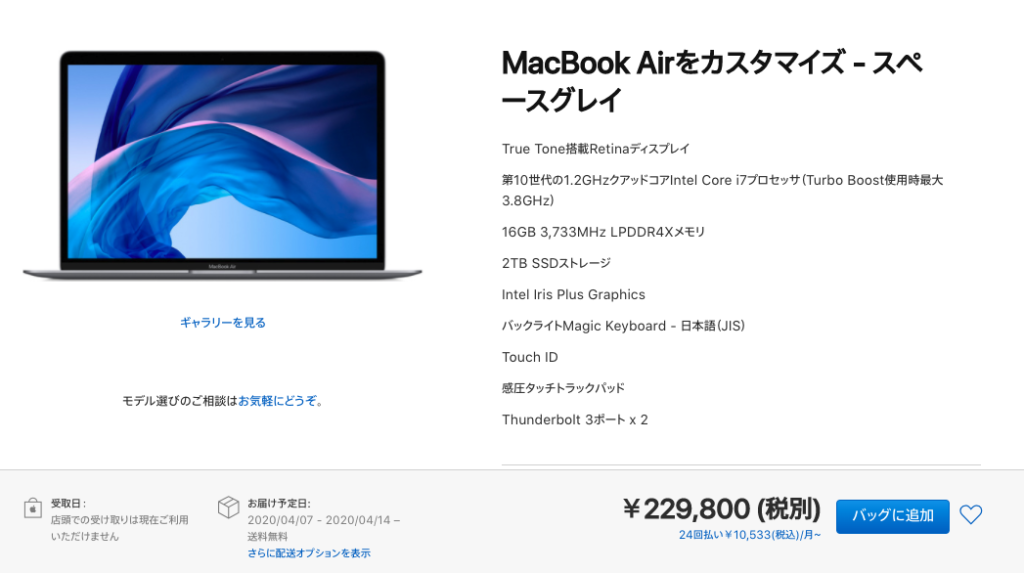
Task: Click the お届け予定日 delivery date label
Action: click(279, 504)
